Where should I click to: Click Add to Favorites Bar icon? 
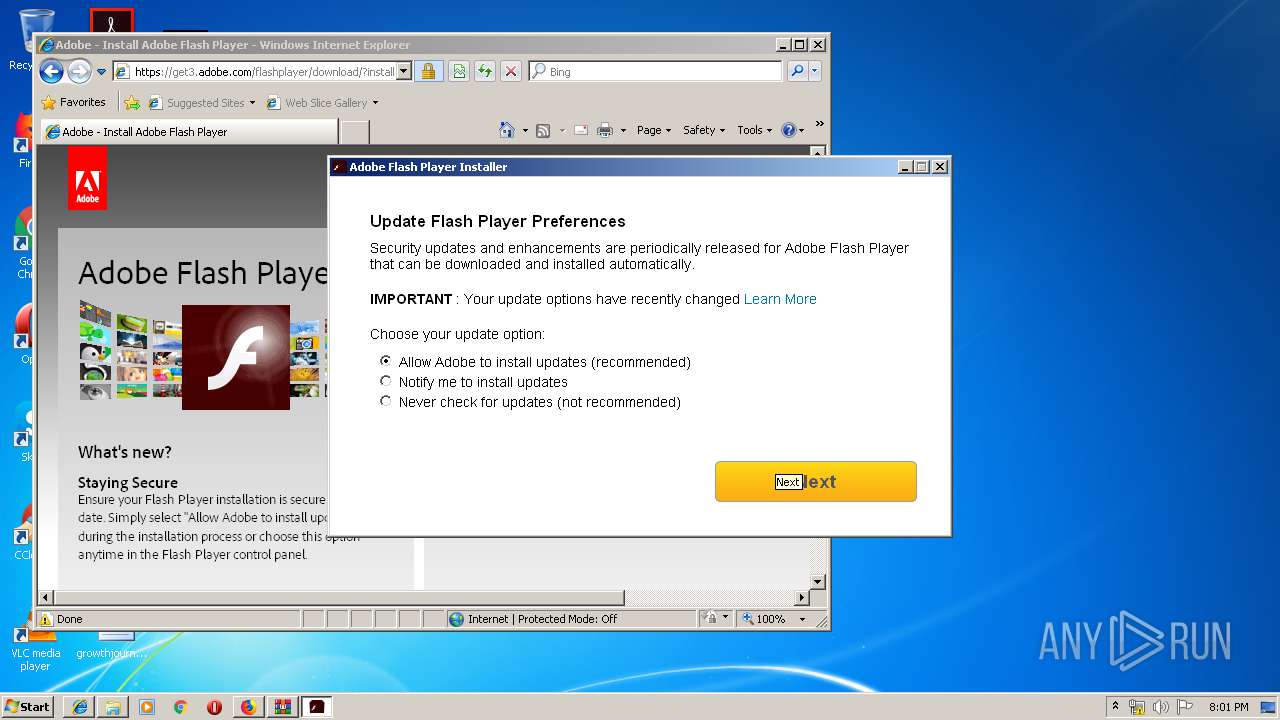point(131,102)
